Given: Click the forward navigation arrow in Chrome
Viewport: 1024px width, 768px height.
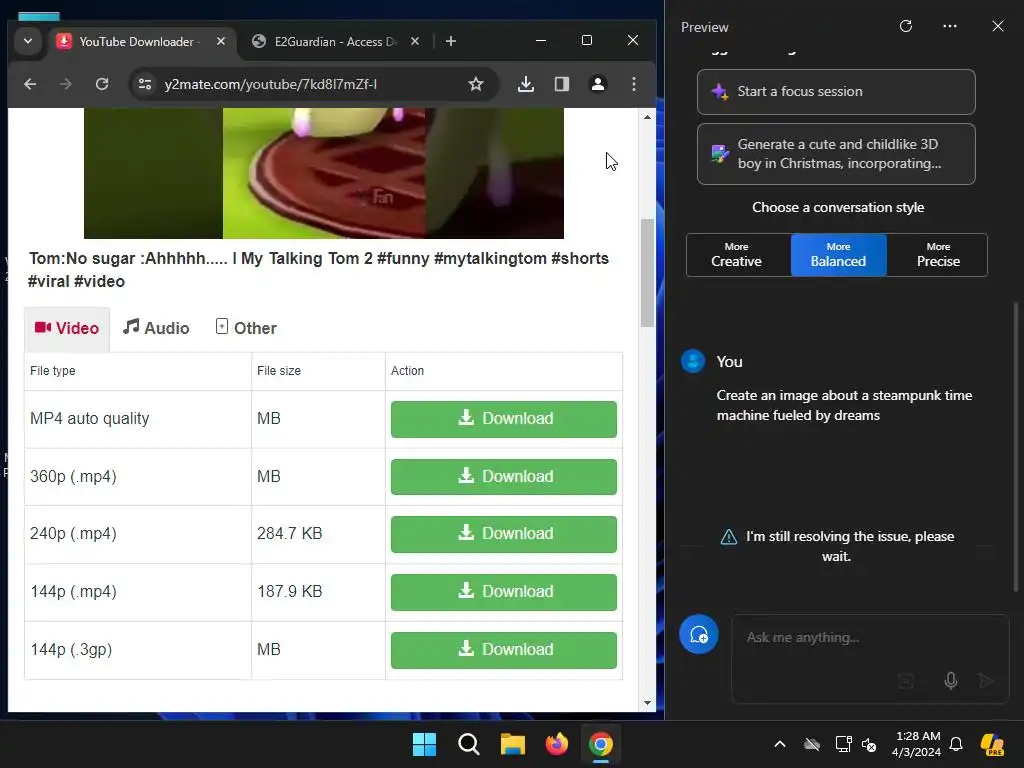Looking at the screenshot, I should click(x=65, y=84).
